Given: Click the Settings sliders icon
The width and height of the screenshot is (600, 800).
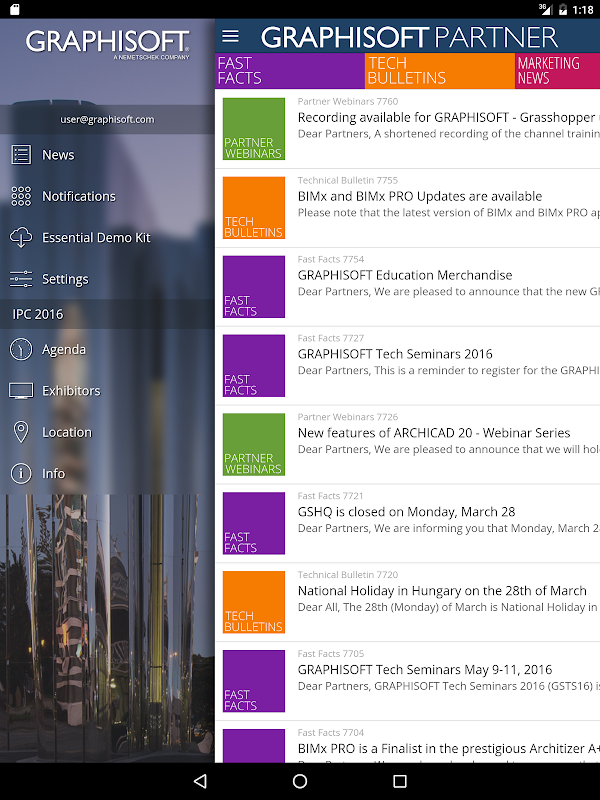Looking at the screenshot, I should 21,279.
